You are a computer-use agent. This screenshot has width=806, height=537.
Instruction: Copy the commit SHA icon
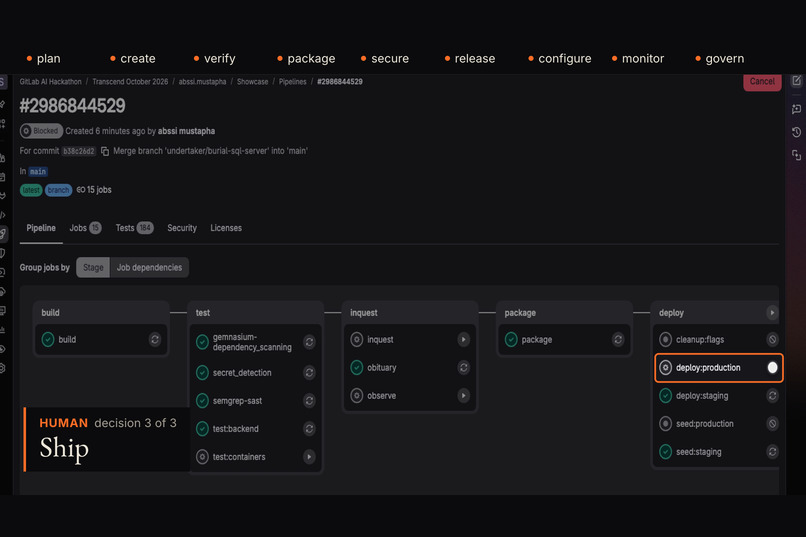pyautogui.click(x=105, y=151)
